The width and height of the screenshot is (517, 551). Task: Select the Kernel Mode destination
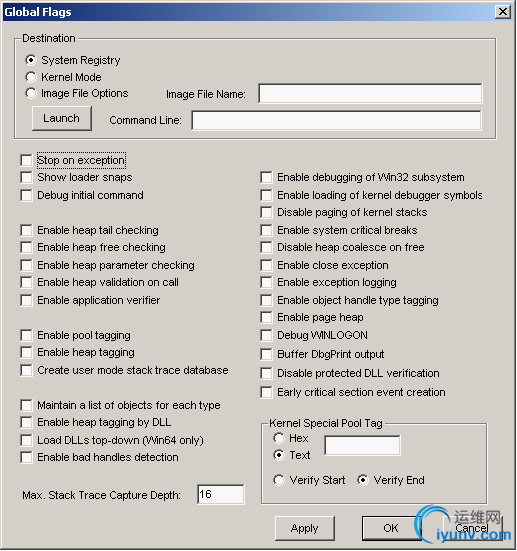[31, 77]
